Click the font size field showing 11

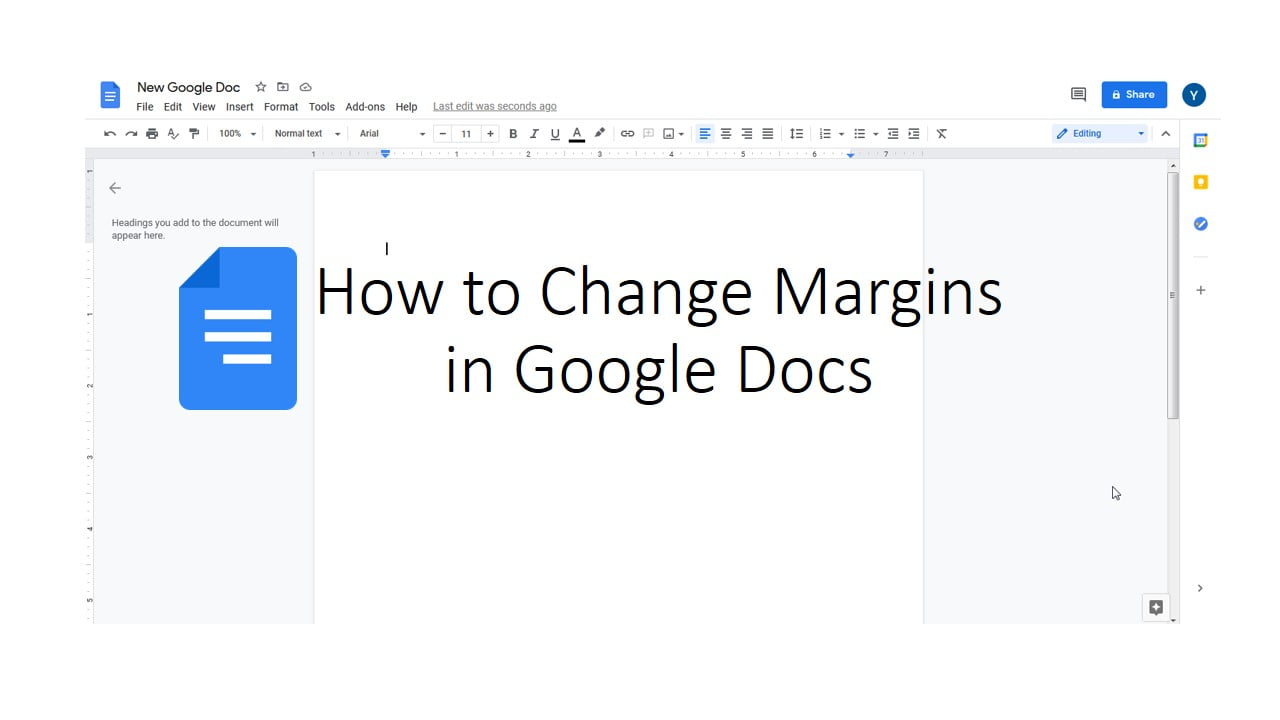[466, 134]
